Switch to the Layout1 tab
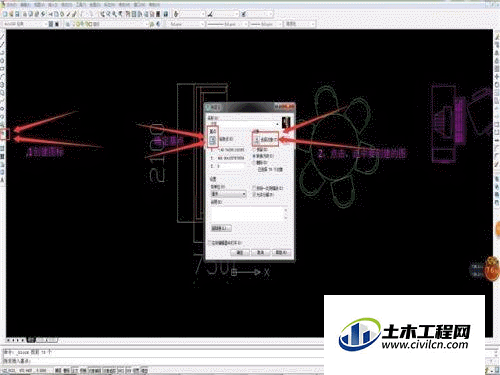Viewport: 500px width, 375px height. [x=41, y=340]
